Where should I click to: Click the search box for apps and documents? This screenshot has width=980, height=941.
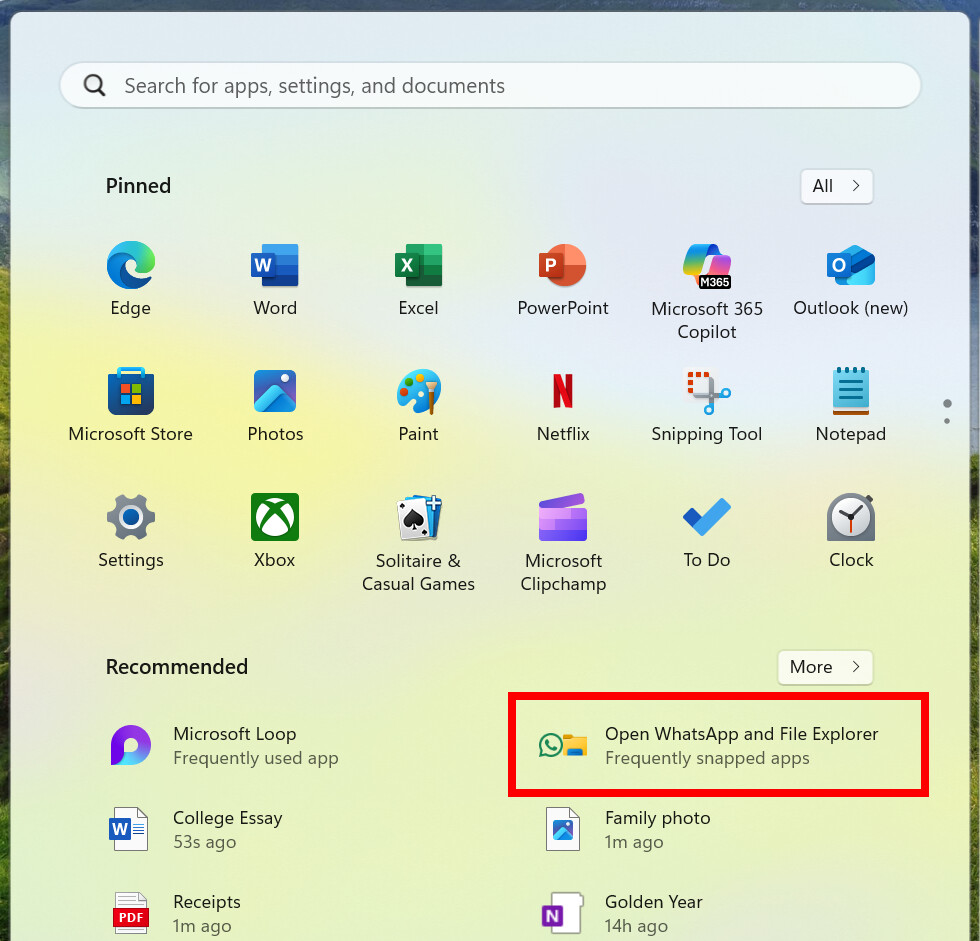click(490, 86)
